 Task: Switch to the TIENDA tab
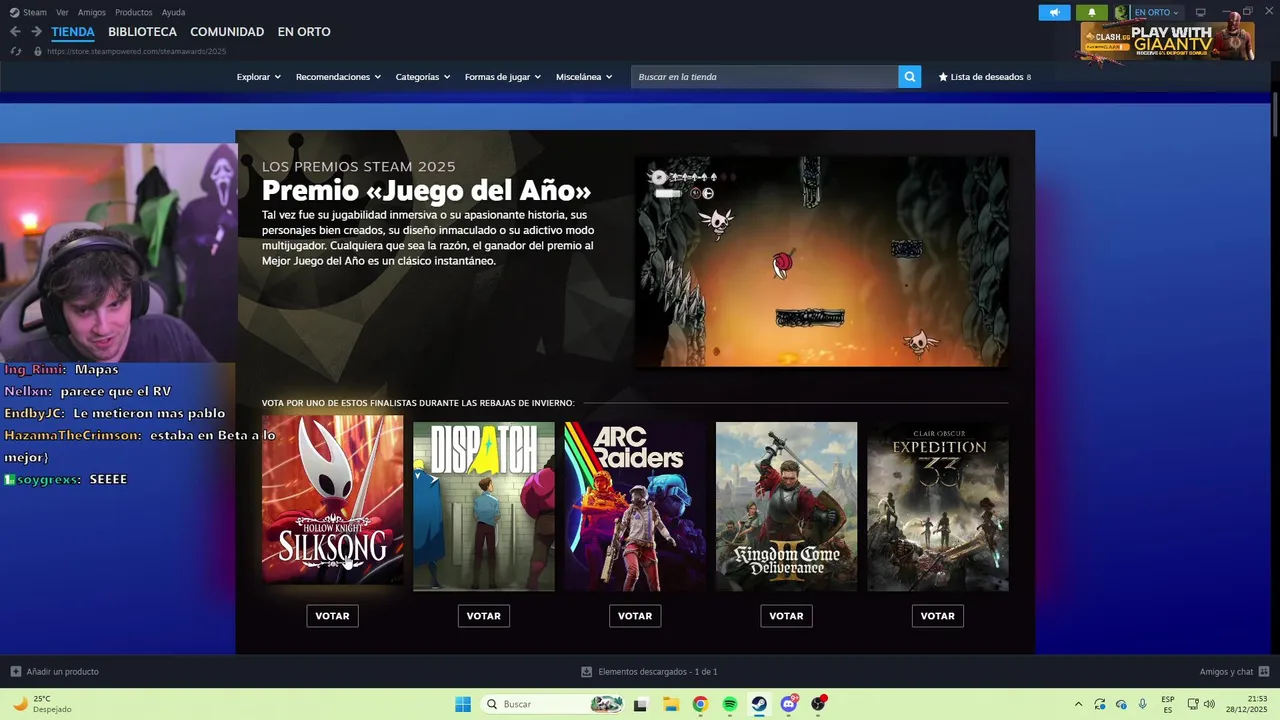point(73,32)
